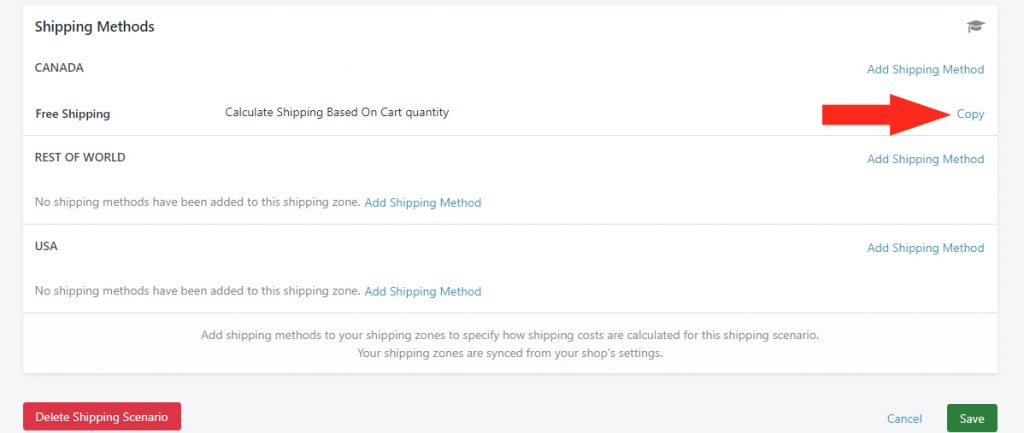Save the shipping scenario
Image resolution: width=1024 pixels, height=433 pixels.
click(971, 418)
